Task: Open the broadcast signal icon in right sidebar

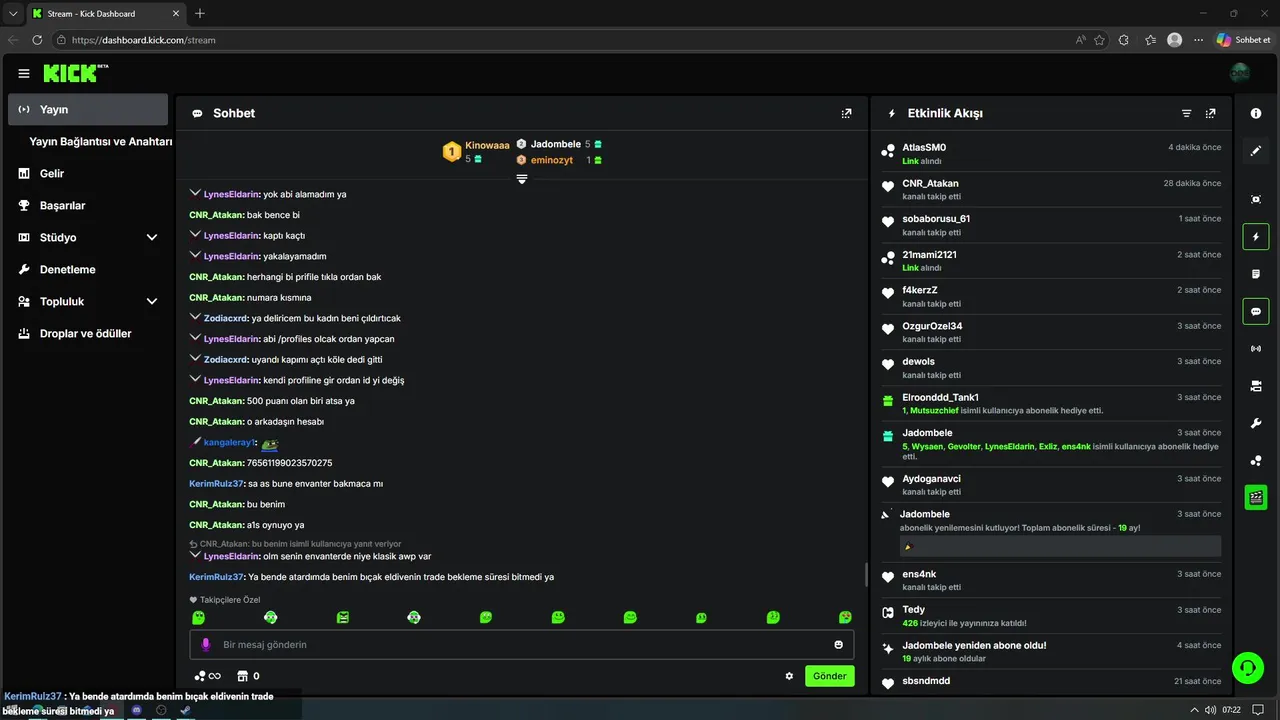Action: [1256, 348]
